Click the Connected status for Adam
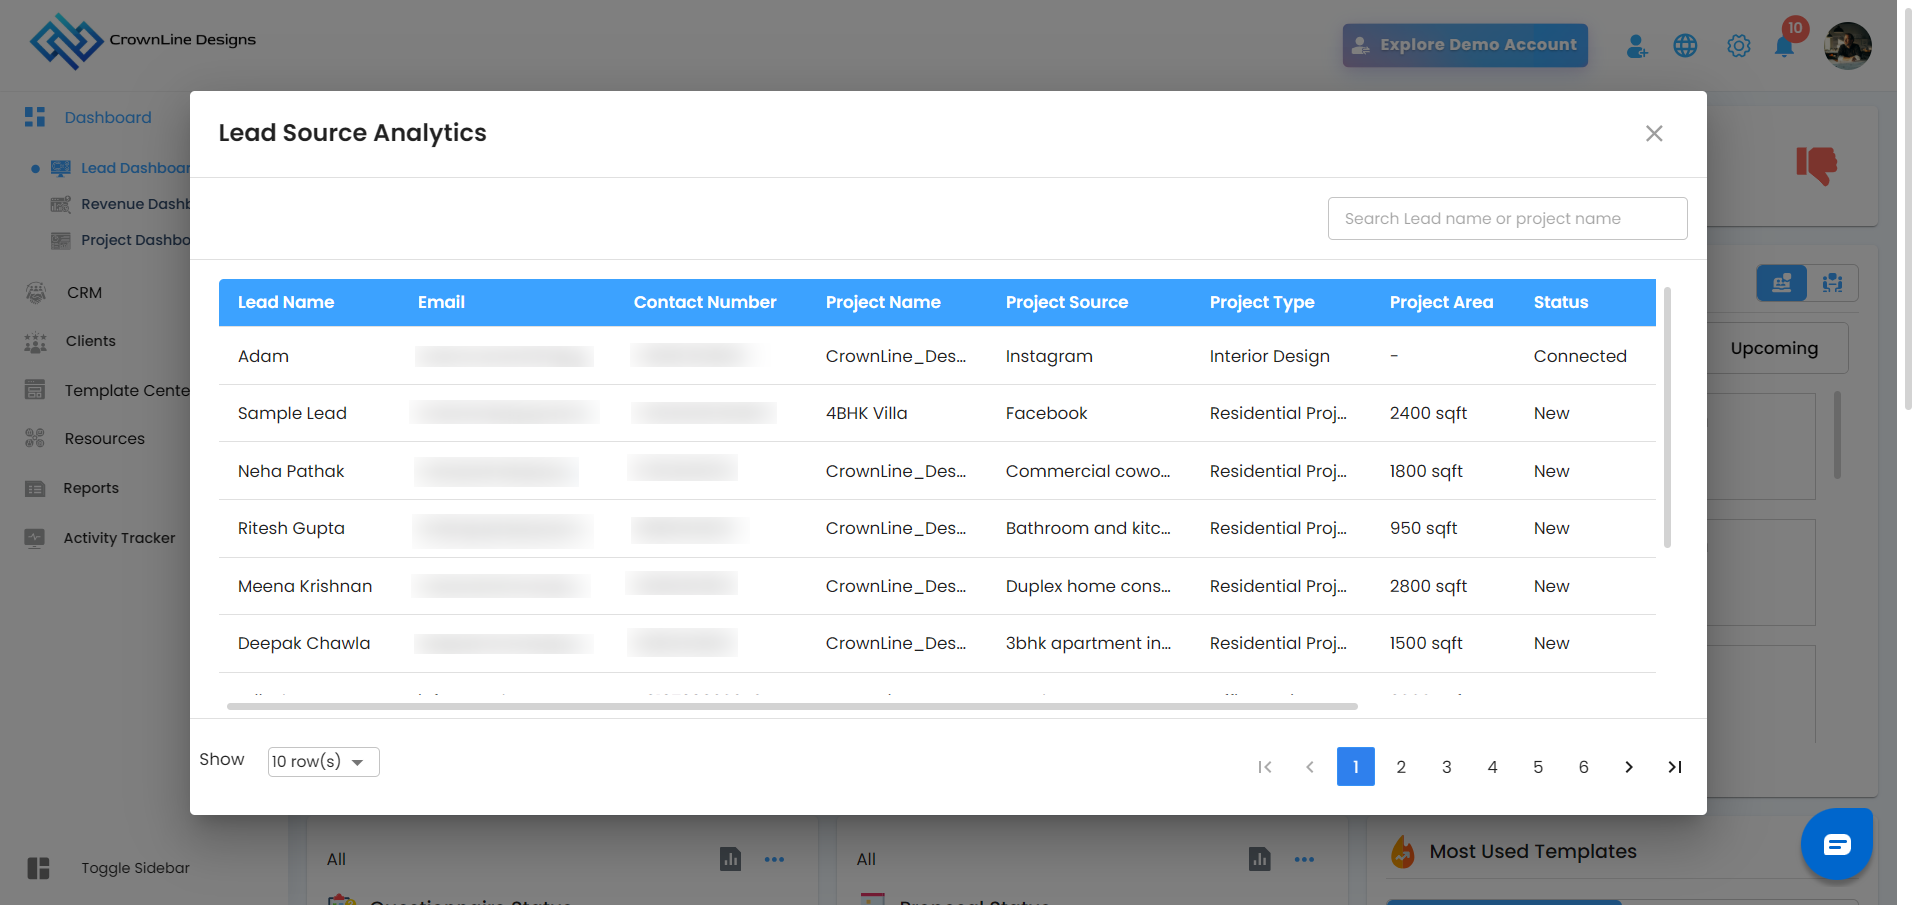 (1580, 356)
